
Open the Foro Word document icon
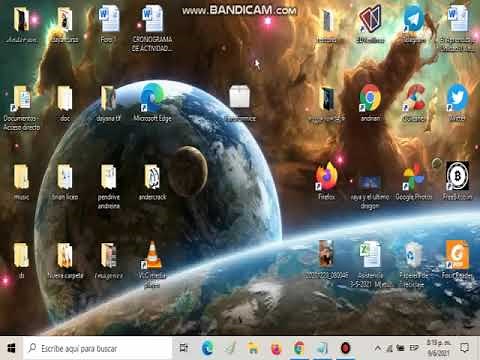pyautogui.click(x=109, y=20)
